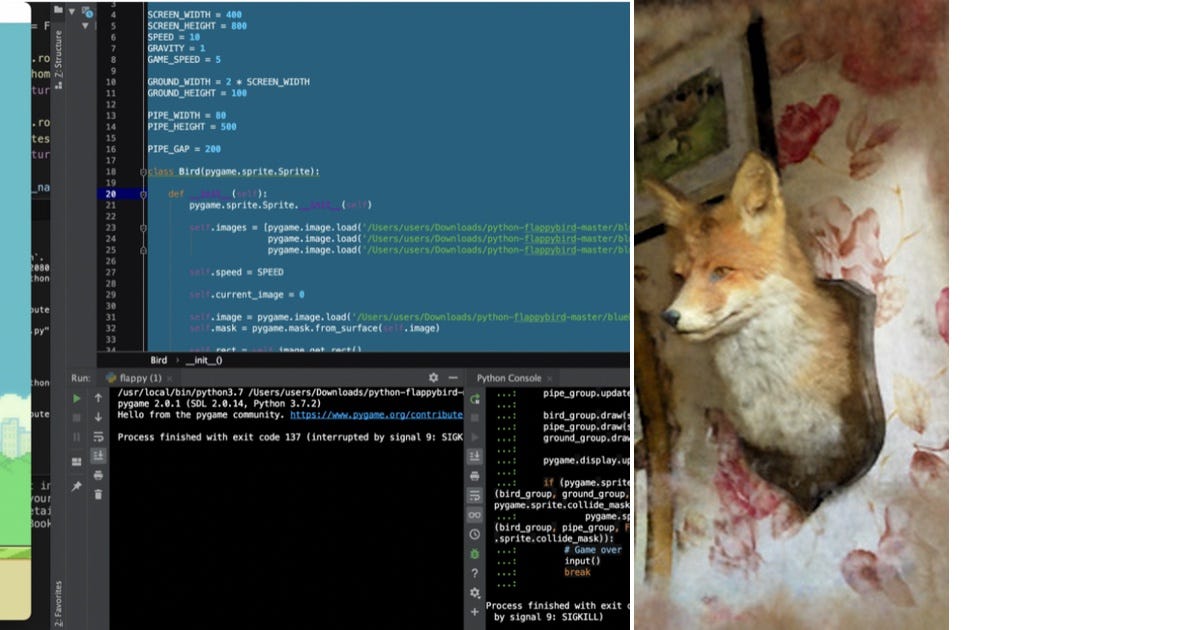Open Python Console settings gear
1200x630 pixels.
click(475, 592)
